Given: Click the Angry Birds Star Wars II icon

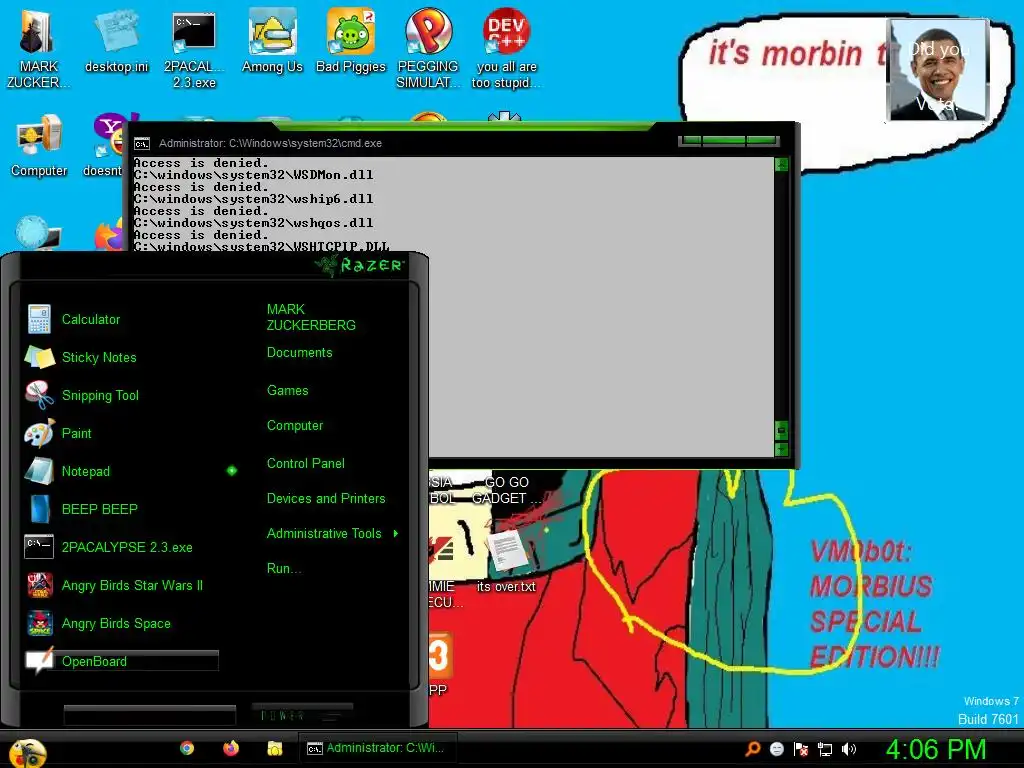Looking at the screenshot, I should (x=39, y=585).
